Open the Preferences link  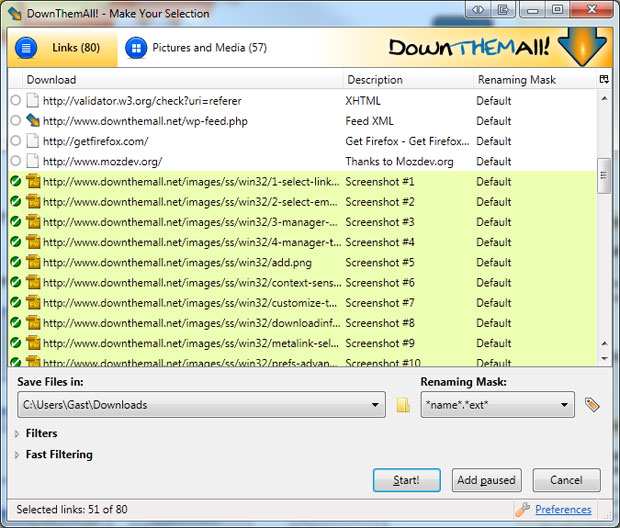tap(563, 509)
